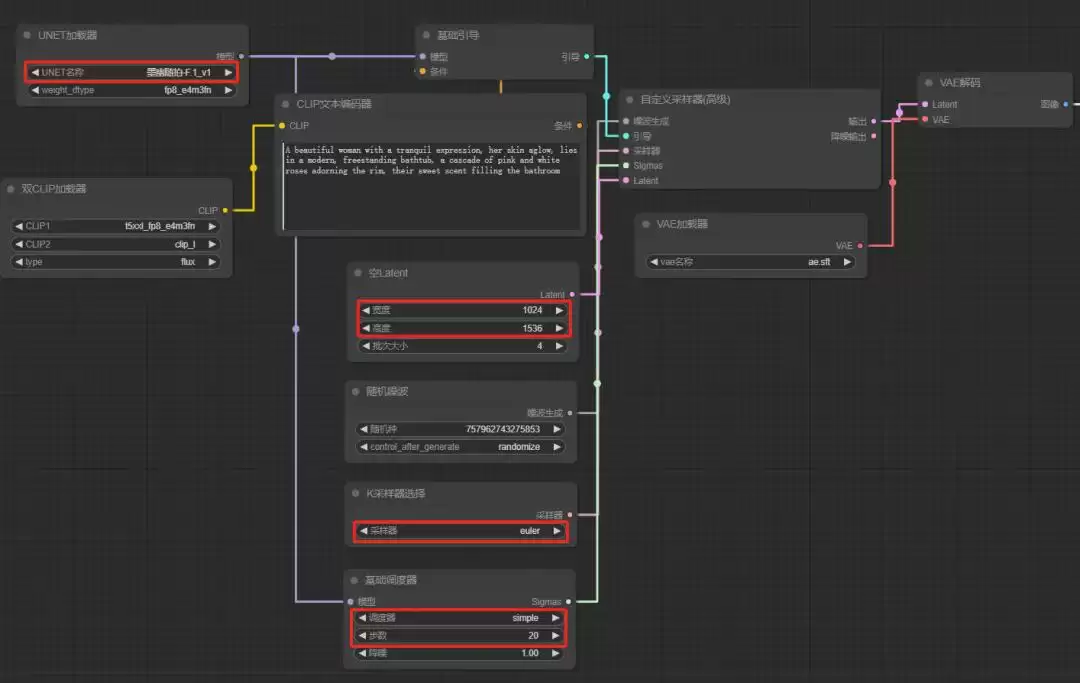Click the red VAE output socket on VAE加载器
Screen dimensions: 1080x683
(x=860, y=246)
